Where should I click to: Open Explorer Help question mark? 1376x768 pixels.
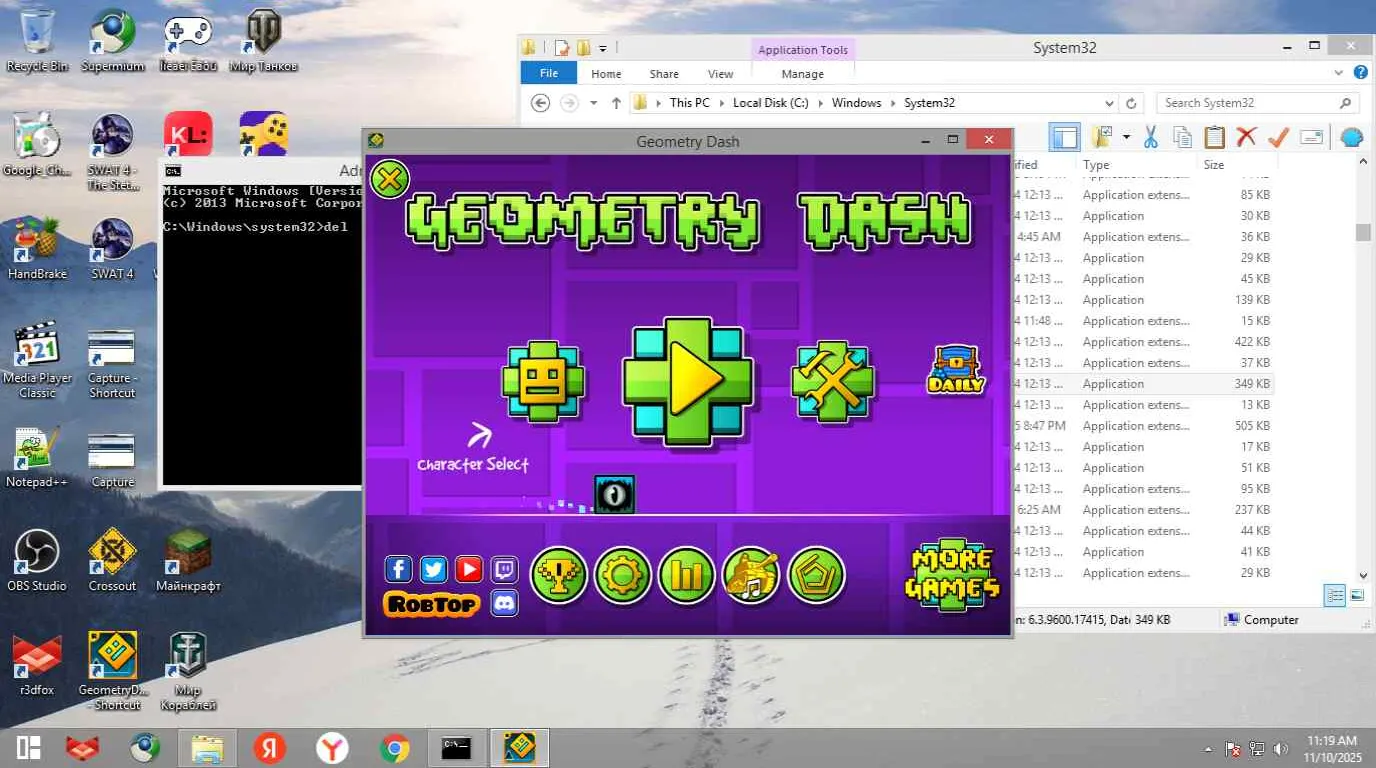click(x=1360, y=73)
